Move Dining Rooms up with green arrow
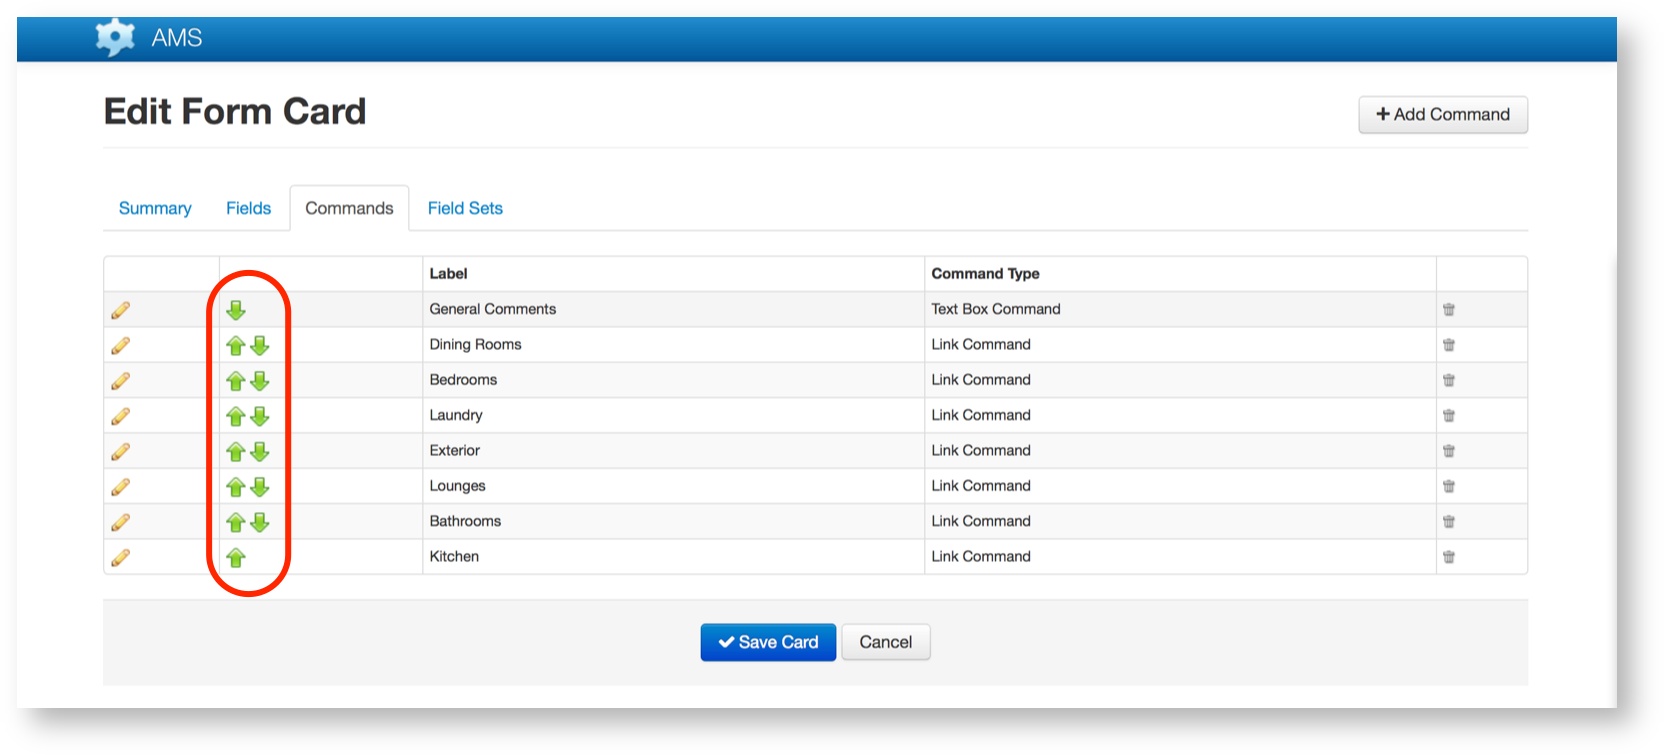This screenshot has width=1665, height=756. click(236, 346)
